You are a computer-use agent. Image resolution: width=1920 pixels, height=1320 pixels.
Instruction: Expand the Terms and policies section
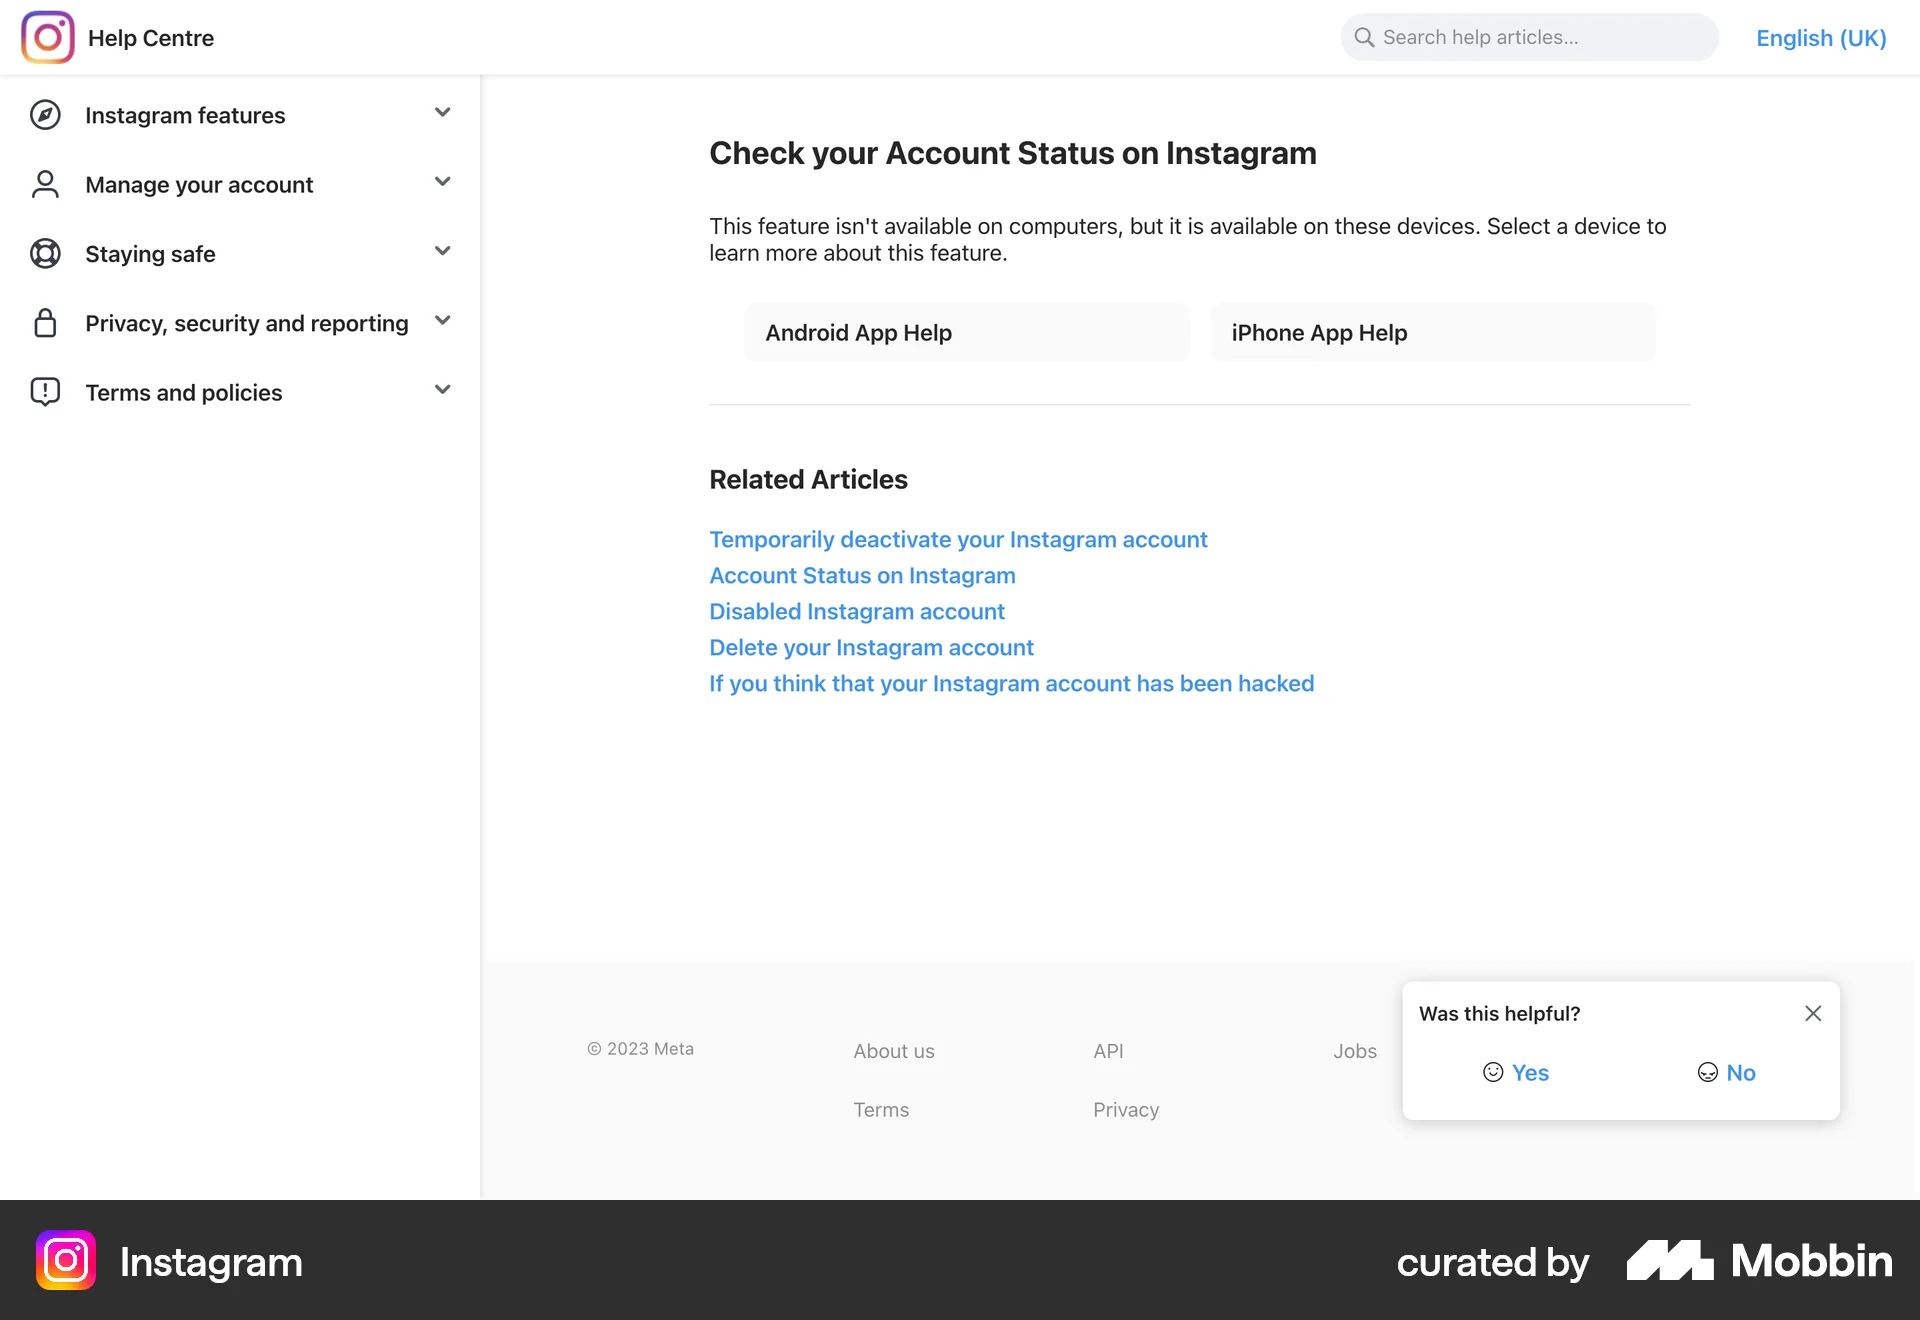tap(443, 390)
